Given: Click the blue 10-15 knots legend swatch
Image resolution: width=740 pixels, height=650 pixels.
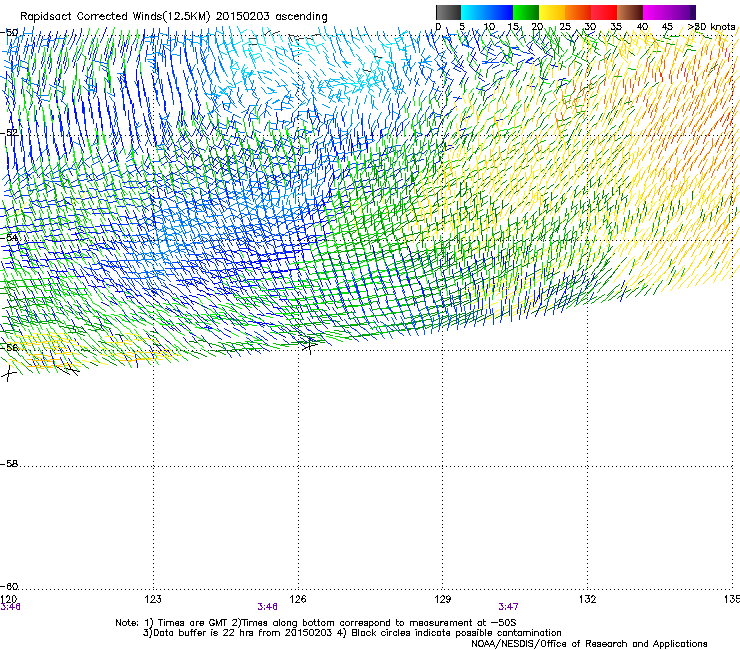Looking at the screenshot, I should pos(500,12).
